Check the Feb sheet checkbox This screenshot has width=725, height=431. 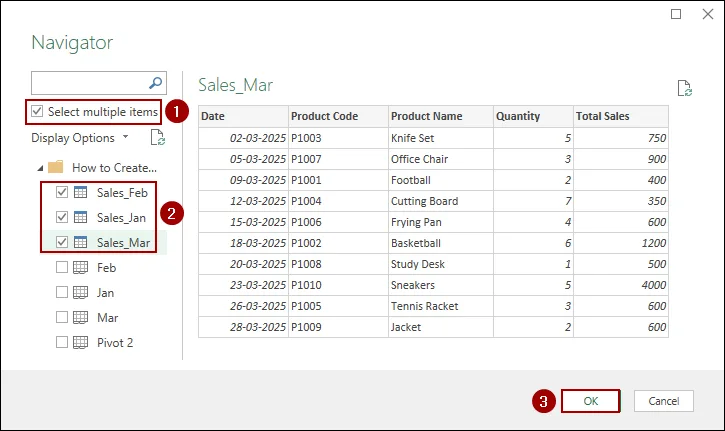[62, 267]
